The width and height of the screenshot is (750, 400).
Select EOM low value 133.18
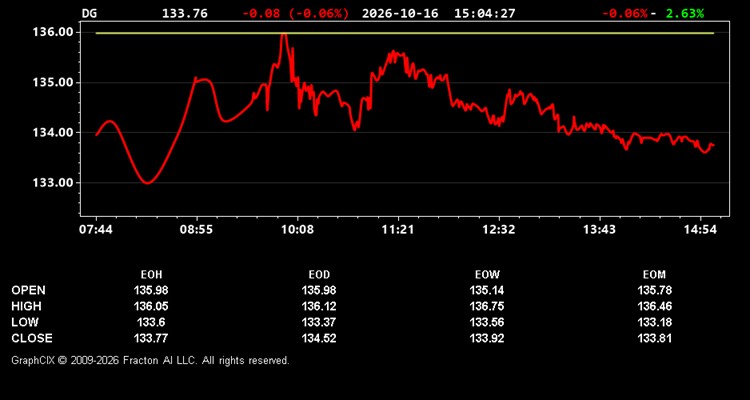(654, 322)
